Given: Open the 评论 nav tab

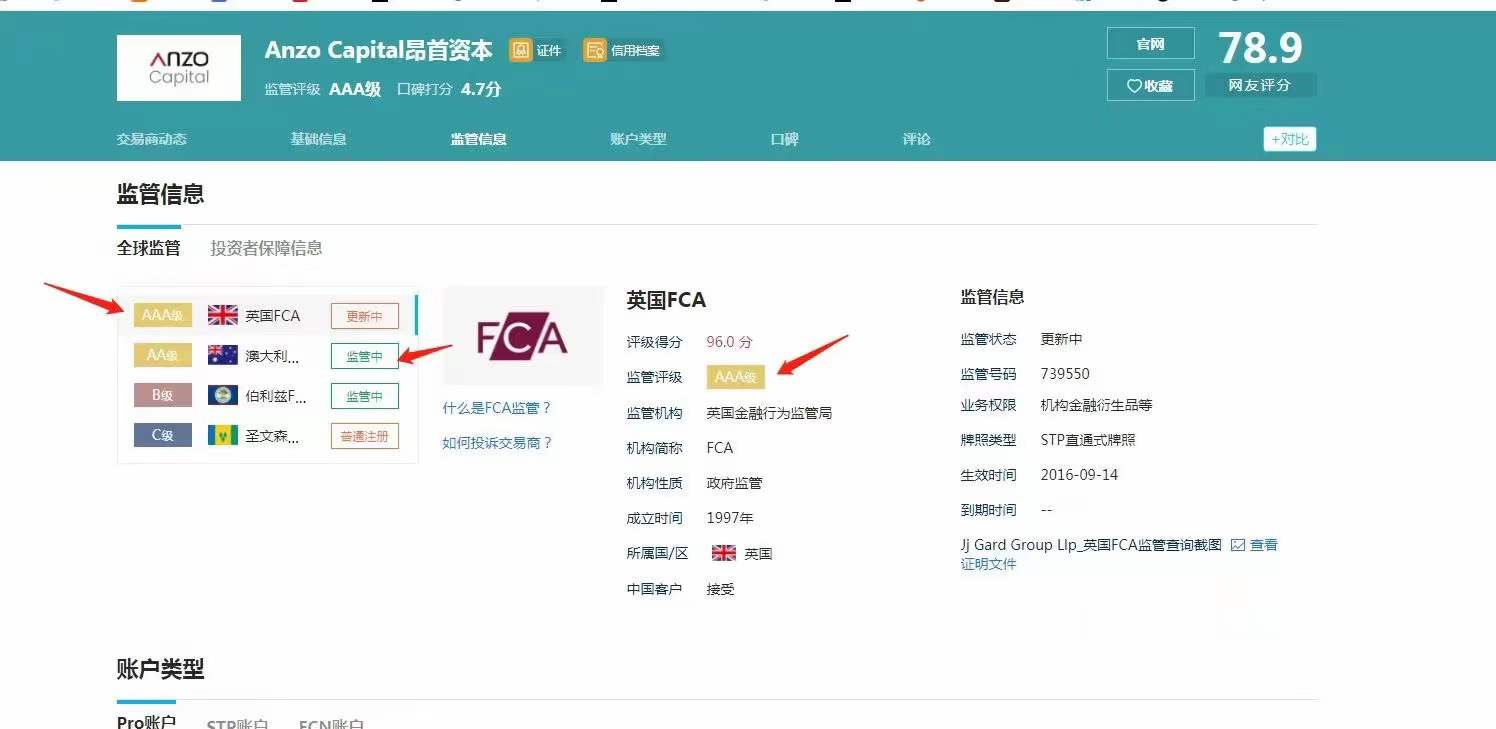Looking at the screenshot, I should pyautogui.click(x=917, y=139).
